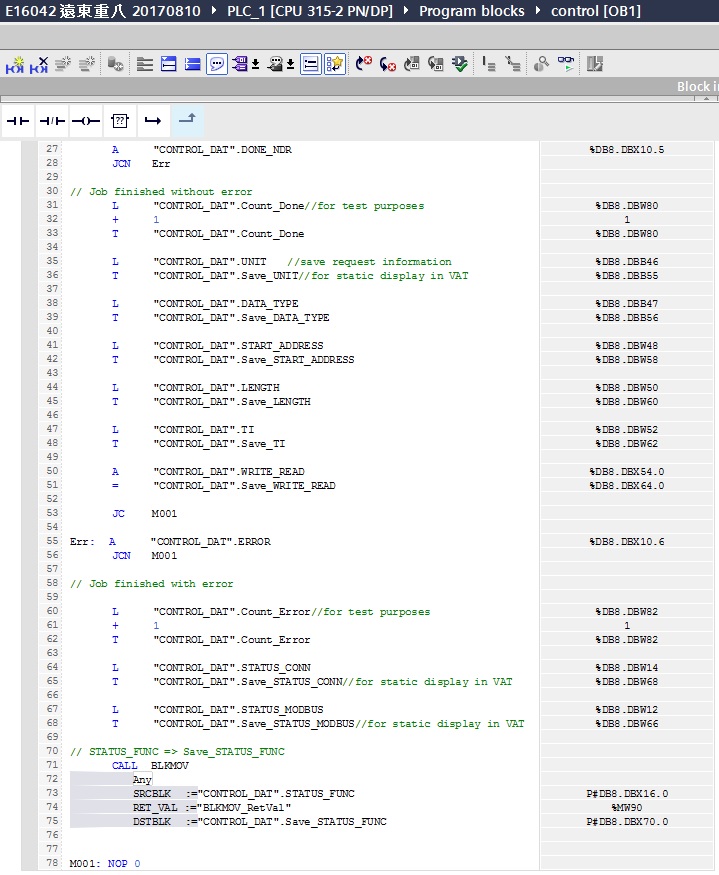
Task: Click the open branch icon
Action: point(152,120)
